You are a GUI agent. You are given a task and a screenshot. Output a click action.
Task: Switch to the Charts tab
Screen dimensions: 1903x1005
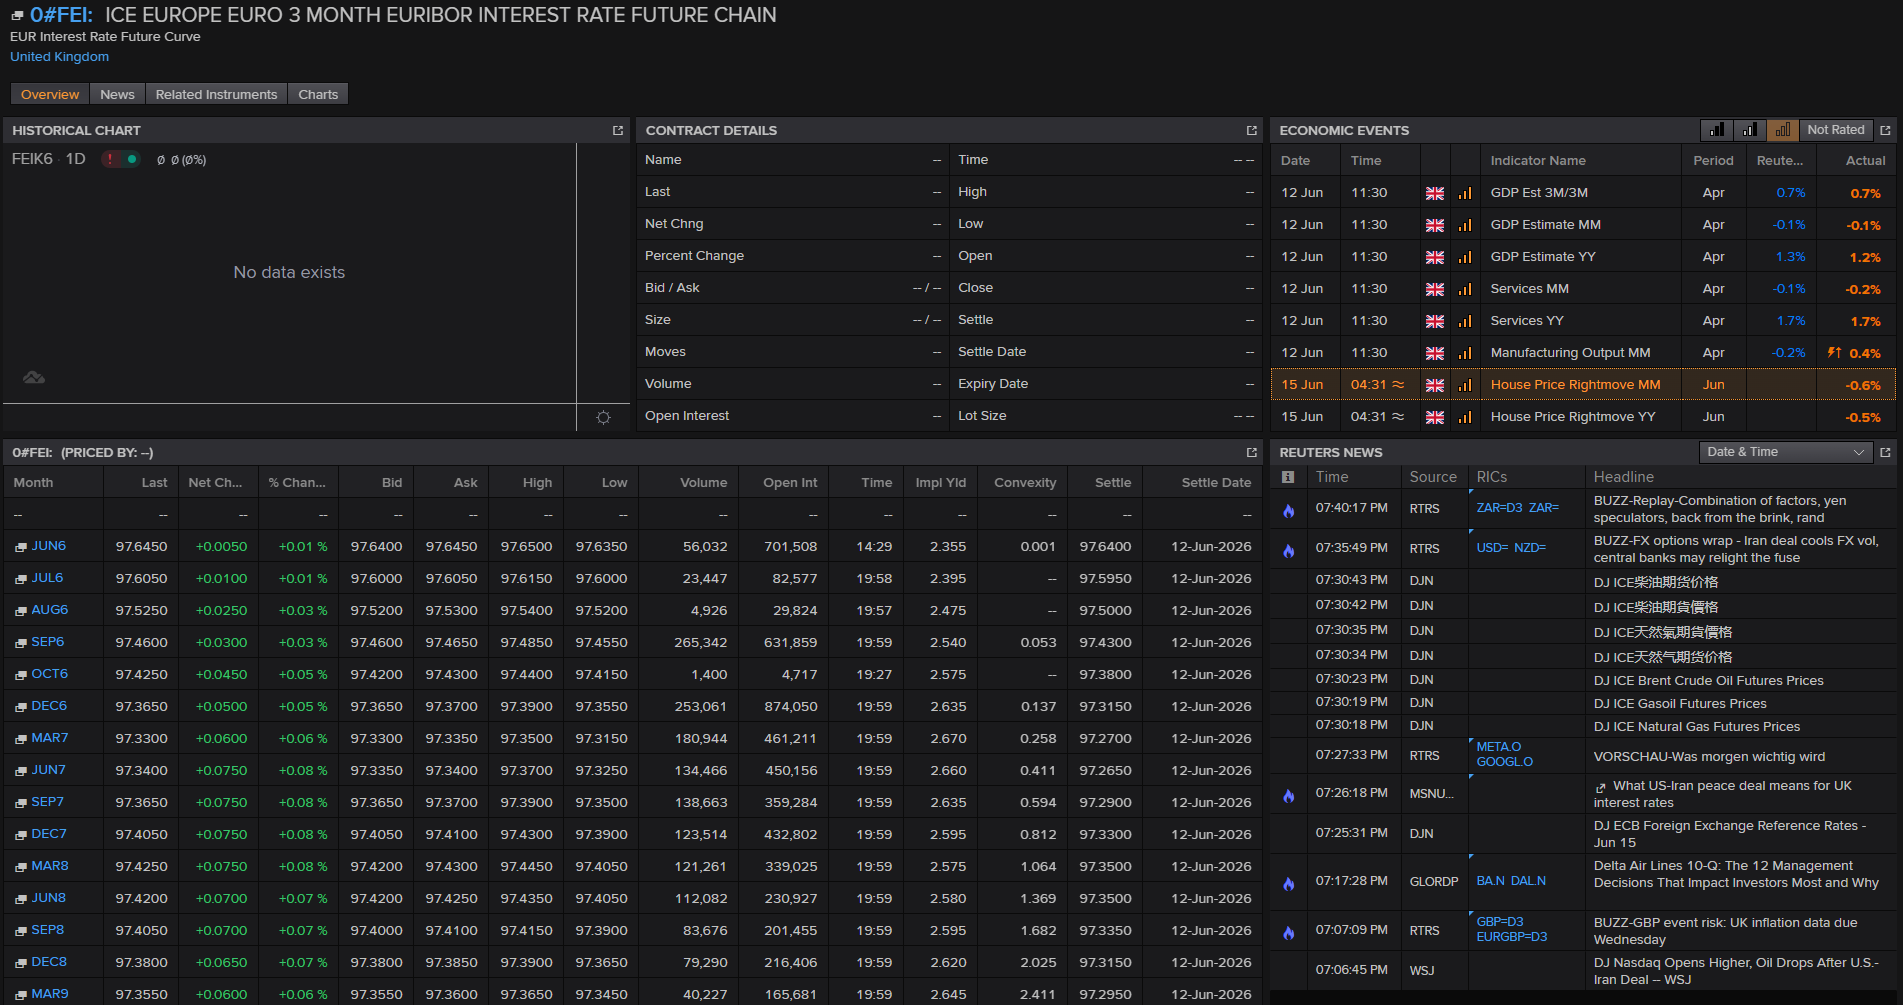pos(318,94)
